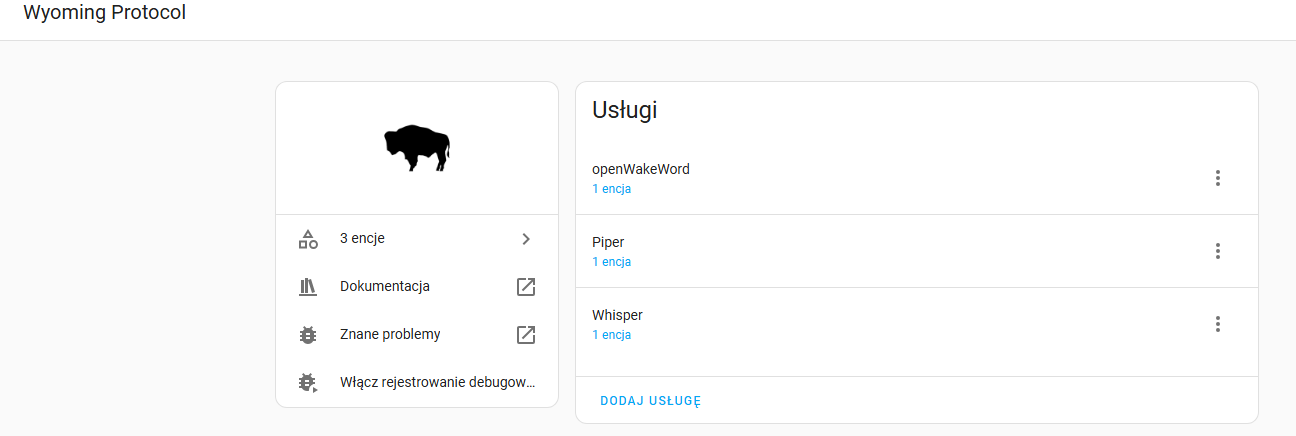Click the debug logging bug icon
This screenshot has width=1296, height=436.
coord(308,383)
